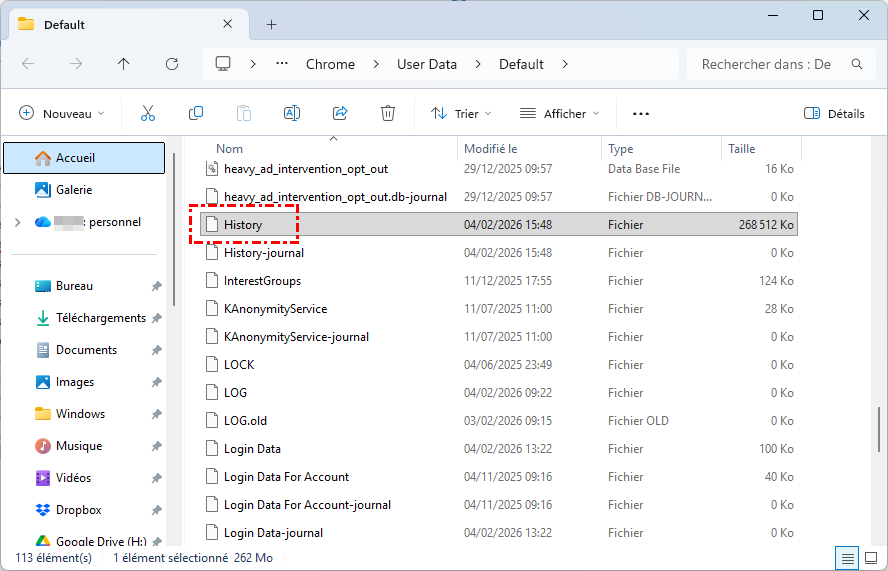The width and height of the screenshot is (888, 571).
Task: Open the See more ellipsis menu
Action: tap(641, 114)
